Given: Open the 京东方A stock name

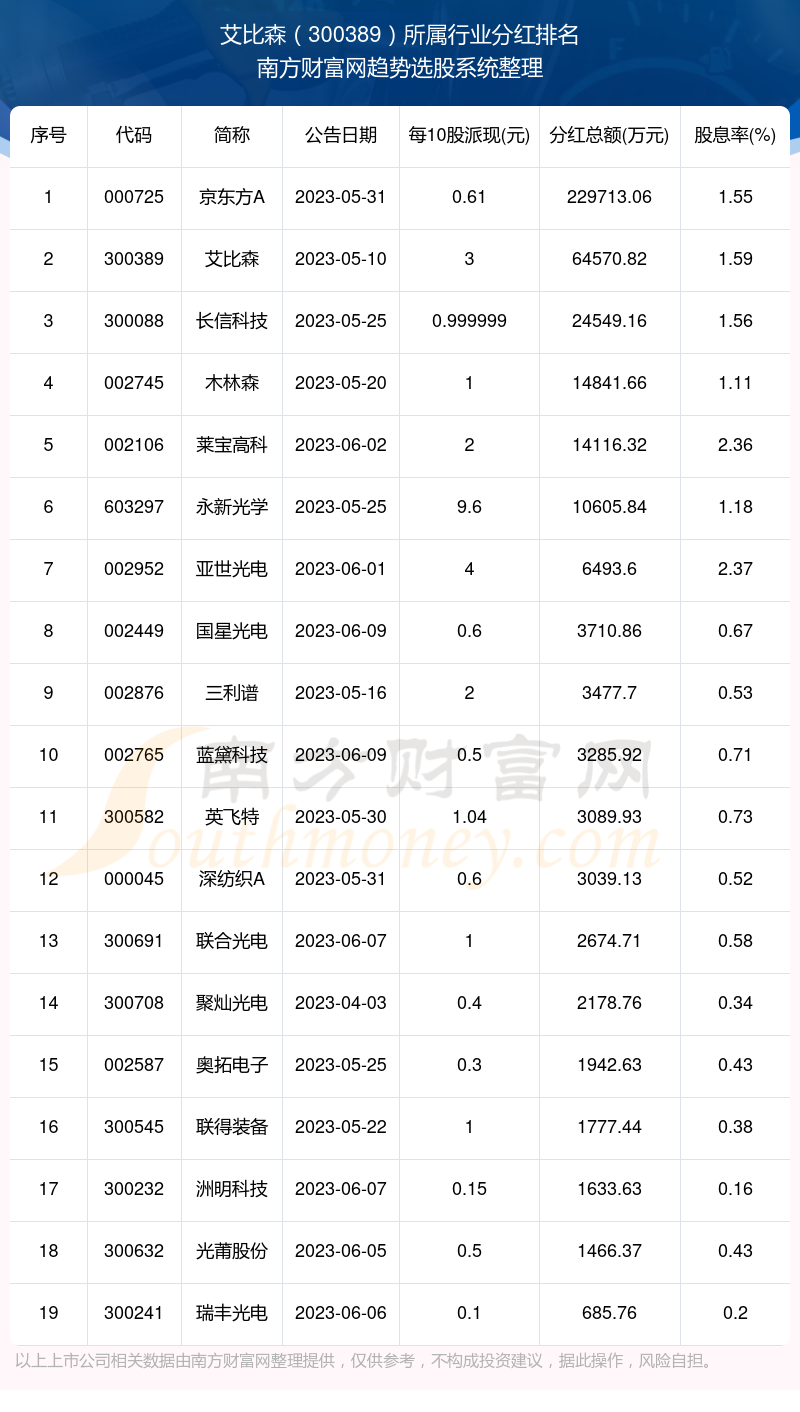Looking at the screenshot, I should coord(232,197).
